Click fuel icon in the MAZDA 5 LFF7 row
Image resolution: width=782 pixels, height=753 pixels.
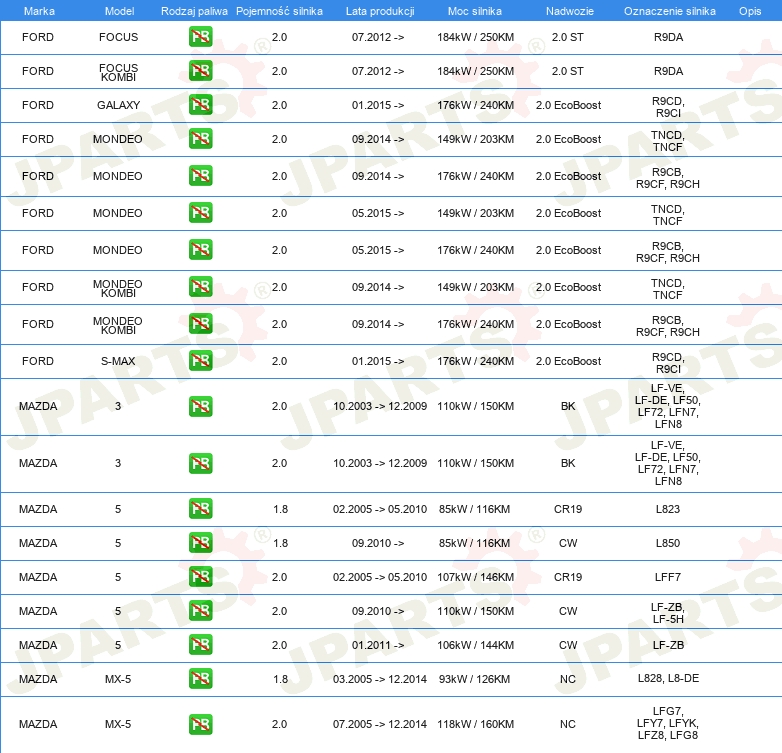[x=200, y=576]
